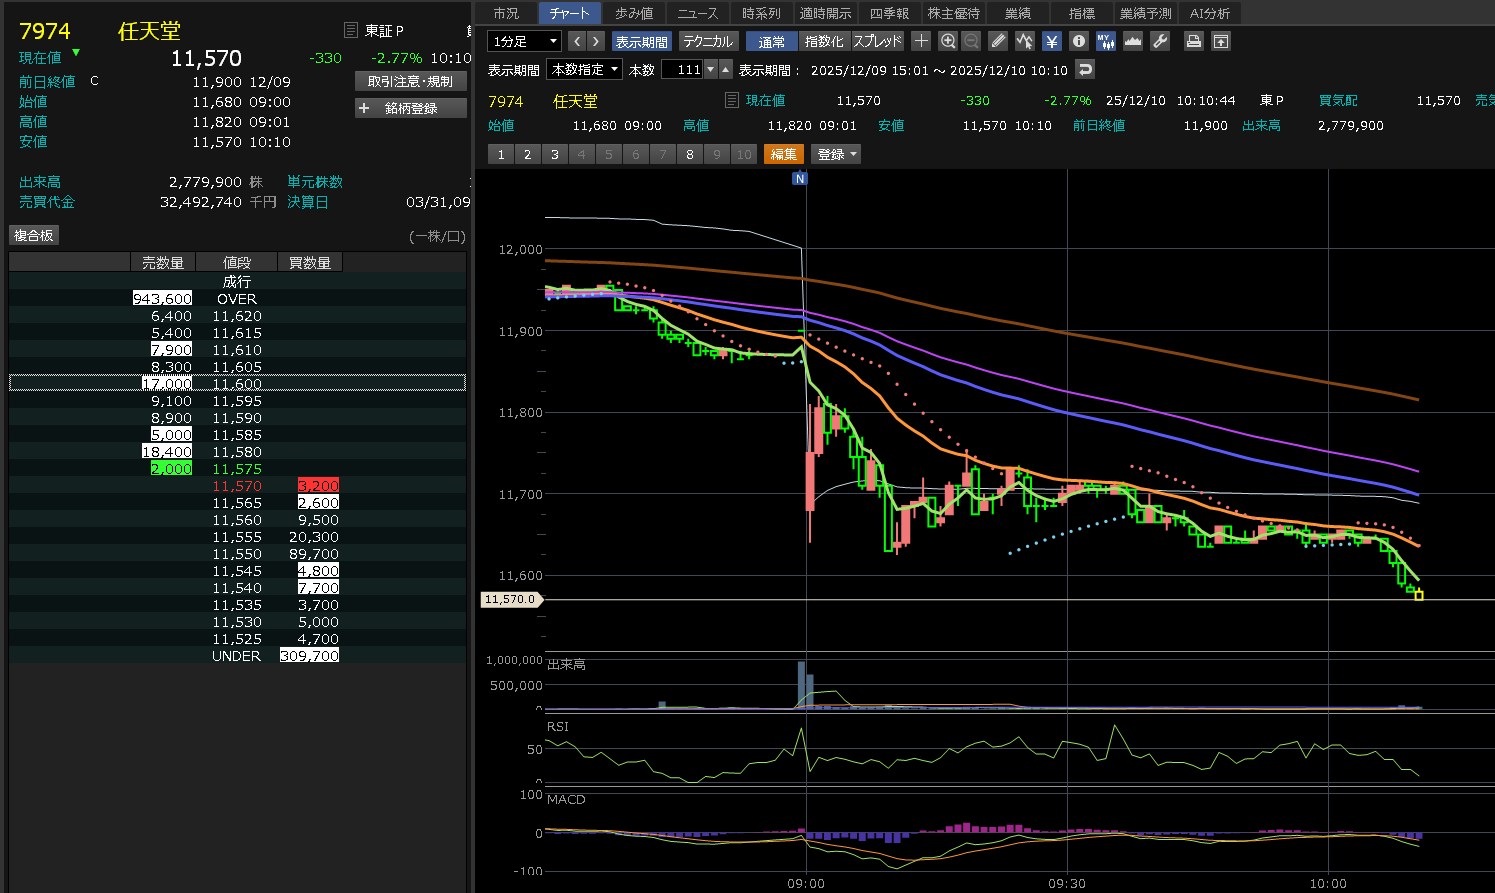Click the info circle icon
The width and height of the screenshot is (1495, 893).
1078,41
